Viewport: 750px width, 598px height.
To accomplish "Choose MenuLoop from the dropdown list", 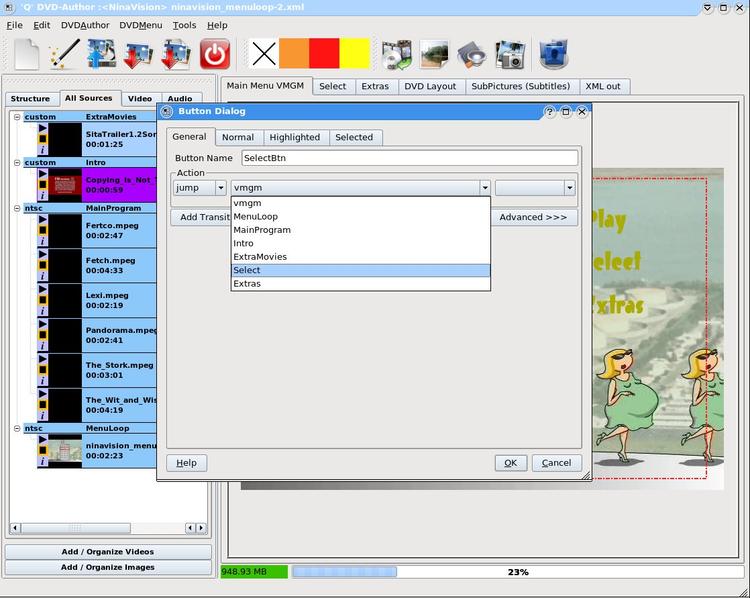I will pos(361,217).
